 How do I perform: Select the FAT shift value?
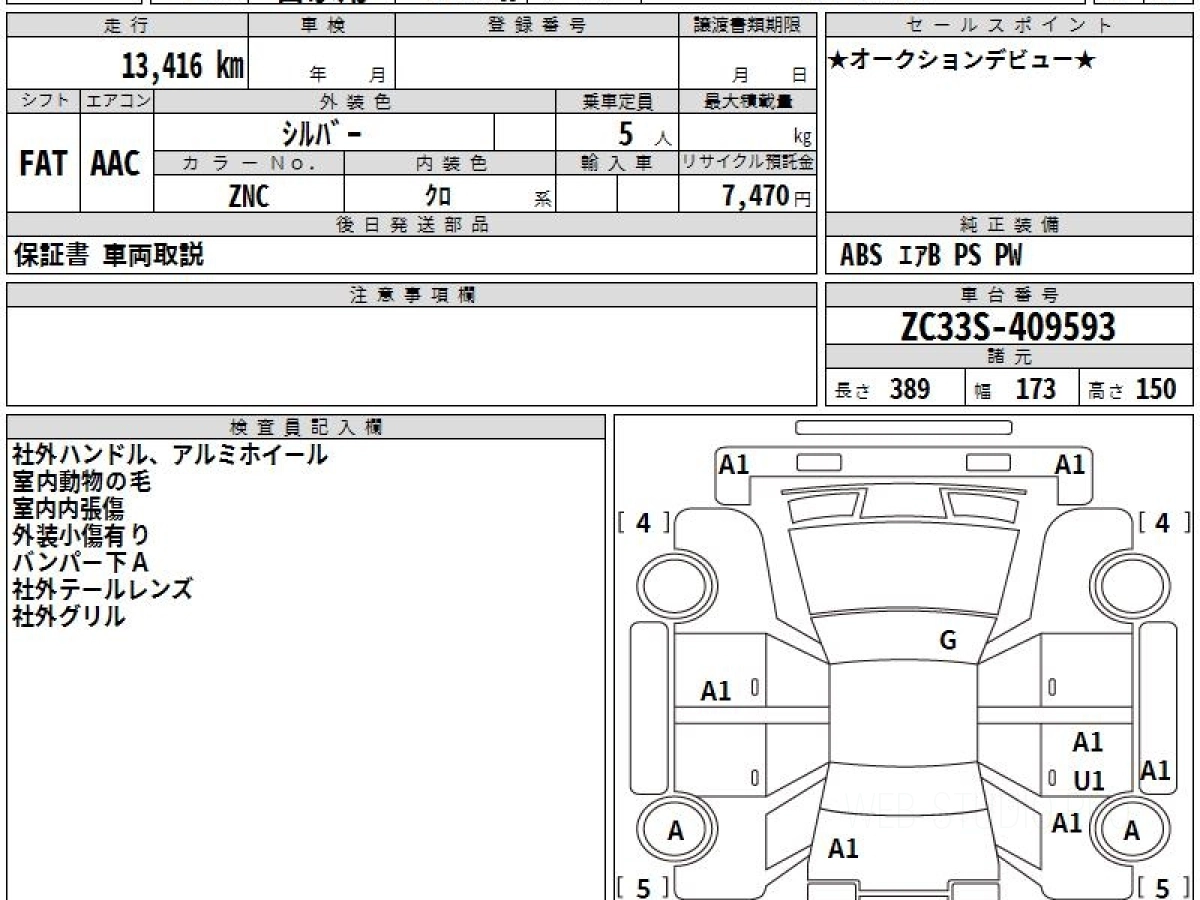pyautogui.click(x=43, y=163)
